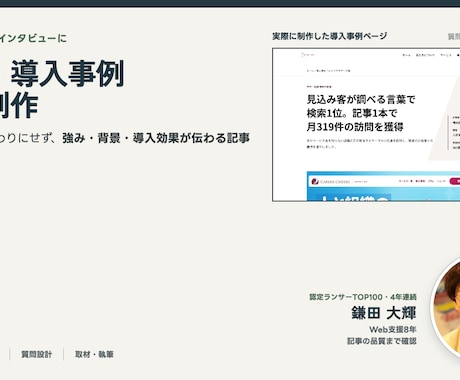Click the profile photo of 鎌田 大輝

point(446,308)
